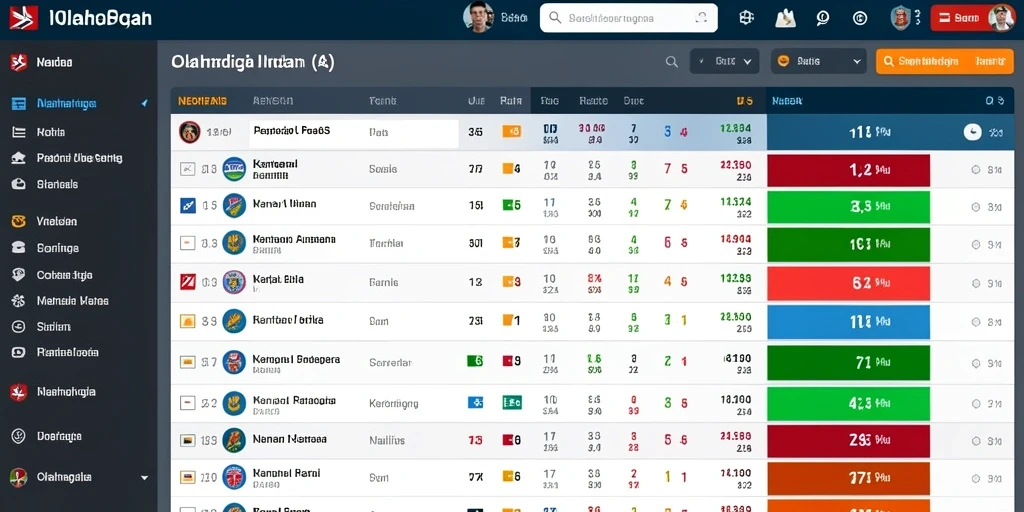This screenshot has width=1024, height=512.
Task: Focus the white search field in header
Action: (628, 18)
